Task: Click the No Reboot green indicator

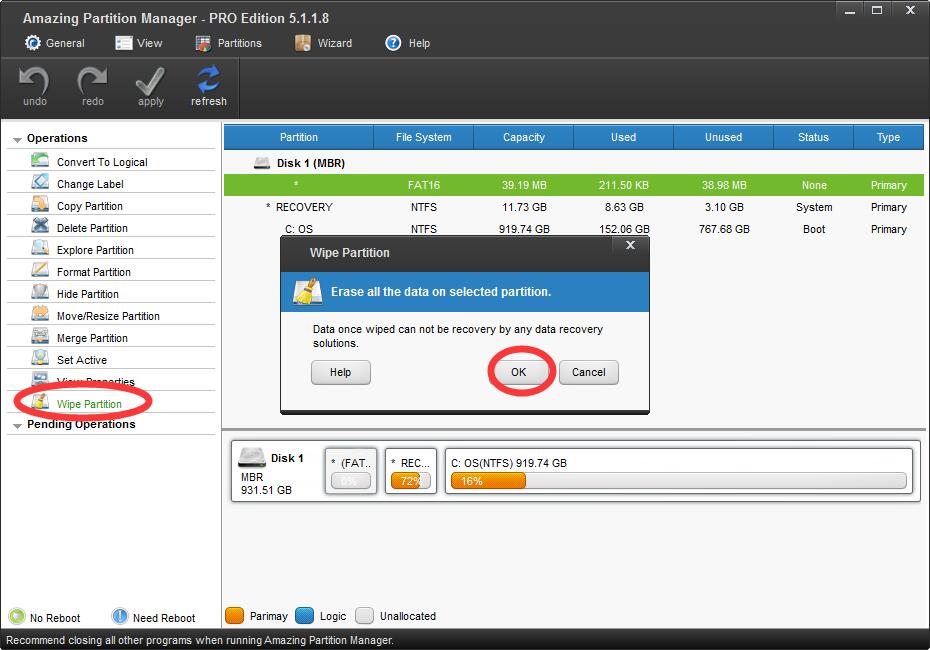Action: tap(17, 616)
